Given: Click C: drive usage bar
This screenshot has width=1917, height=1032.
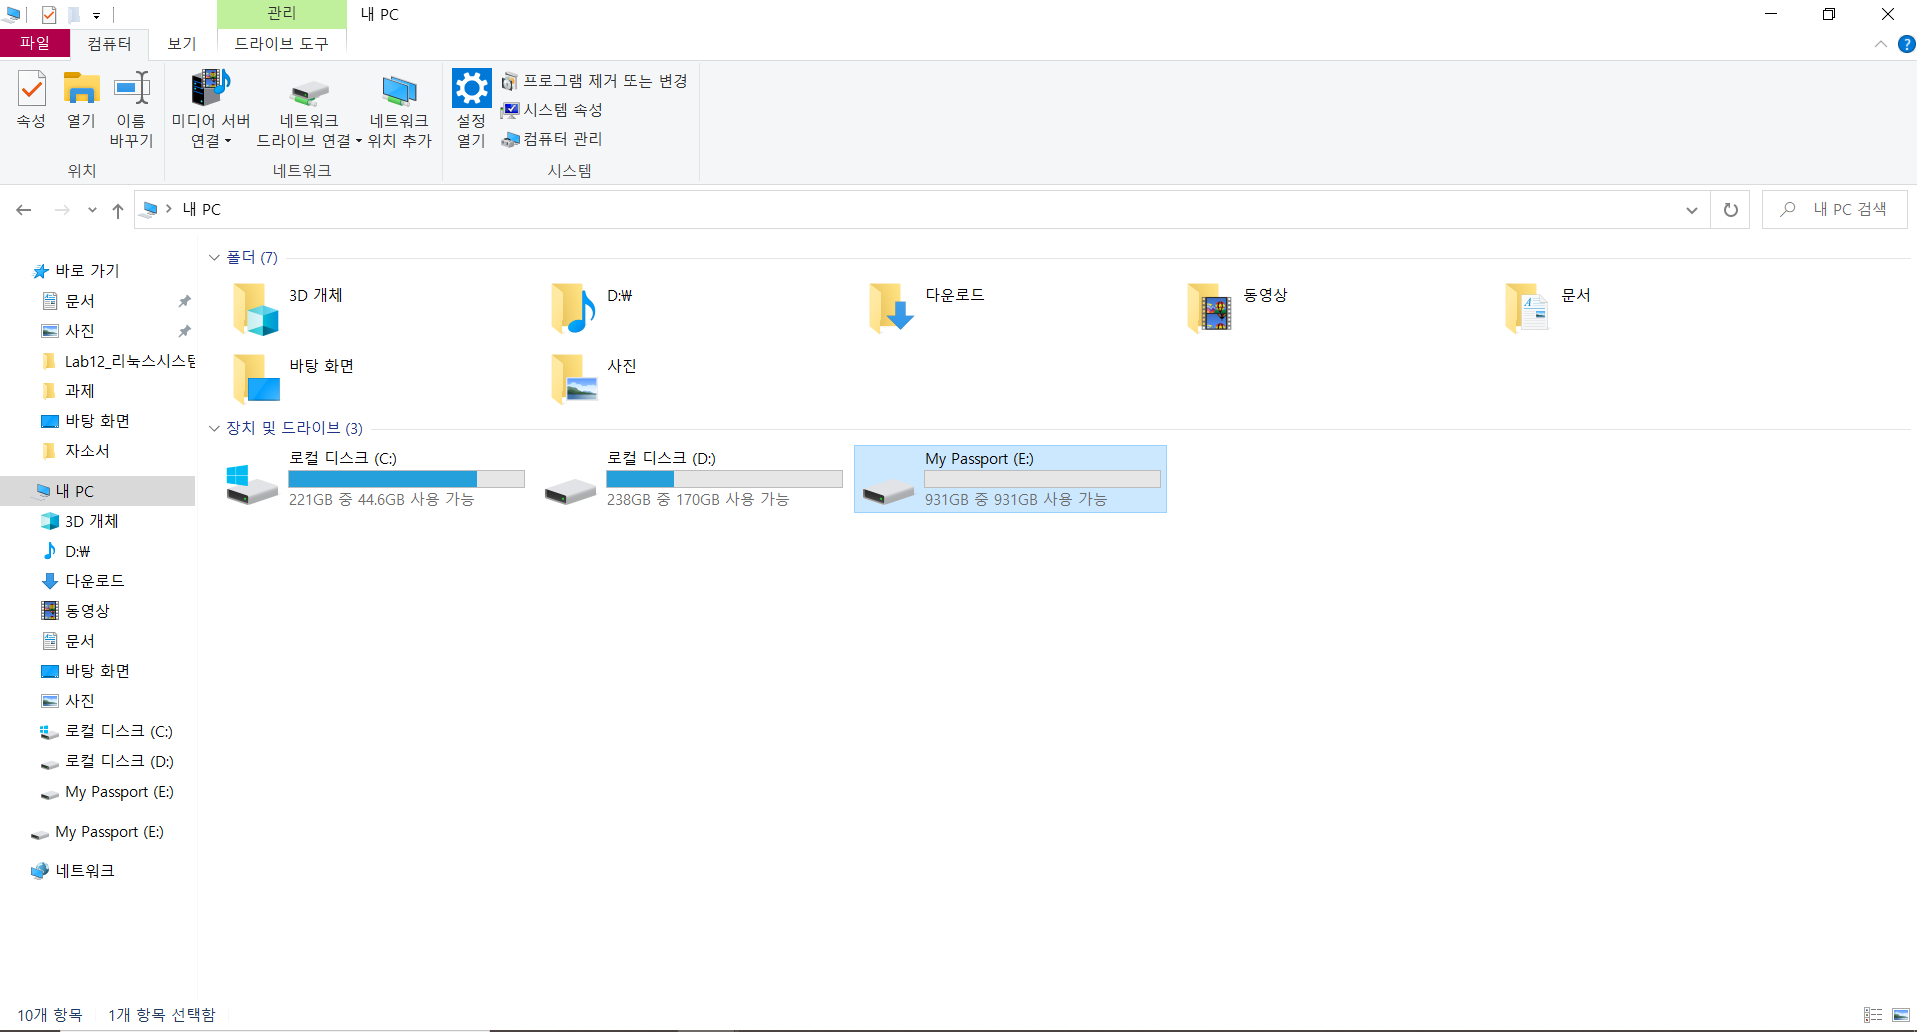Looking at the screenshot, I should coord(406,479).
